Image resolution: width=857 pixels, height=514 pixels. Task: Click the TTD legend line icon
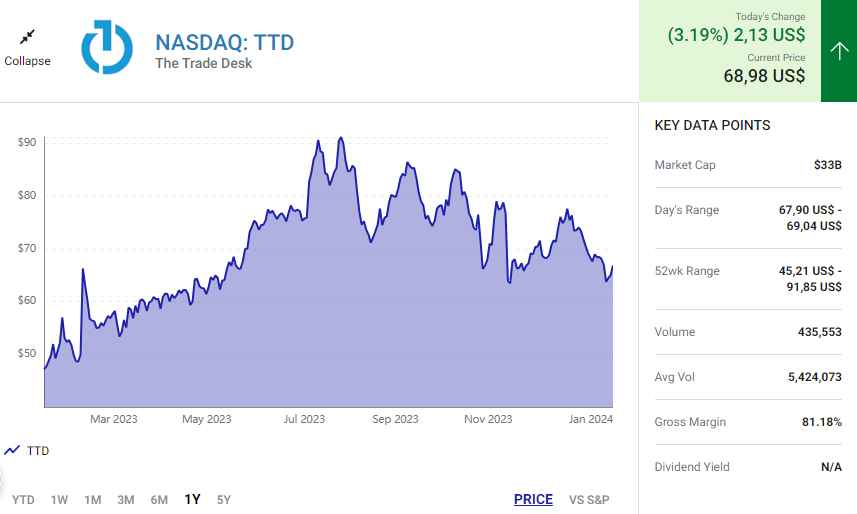pos(12,451)
